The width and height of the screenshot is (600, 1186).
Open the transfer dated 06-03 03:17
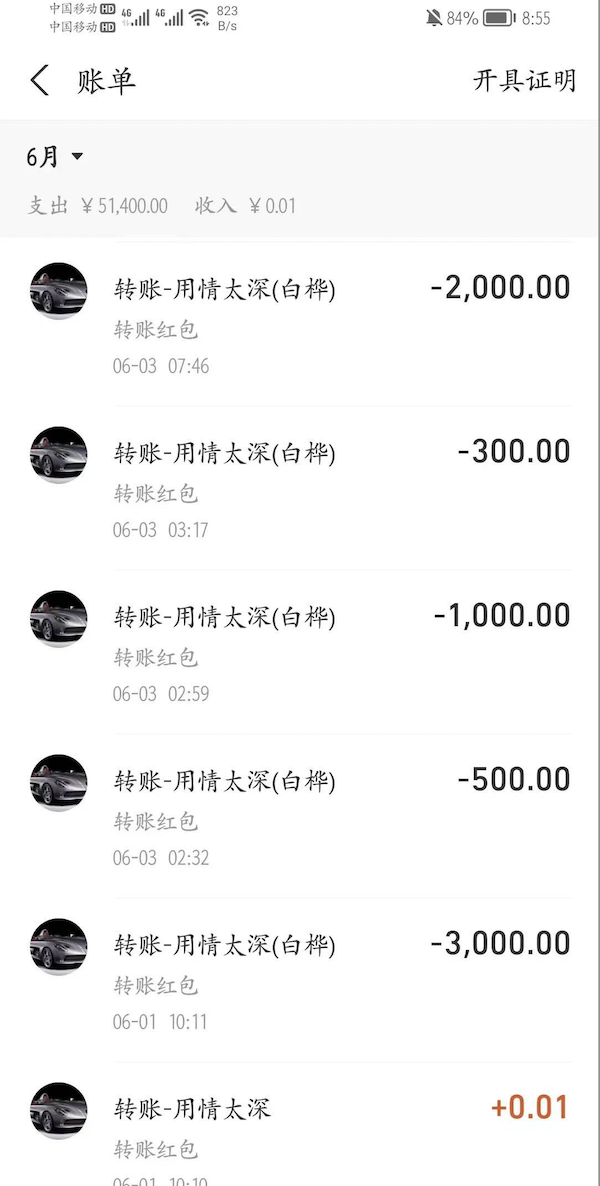pyautogui.click(x=300, y=488)
